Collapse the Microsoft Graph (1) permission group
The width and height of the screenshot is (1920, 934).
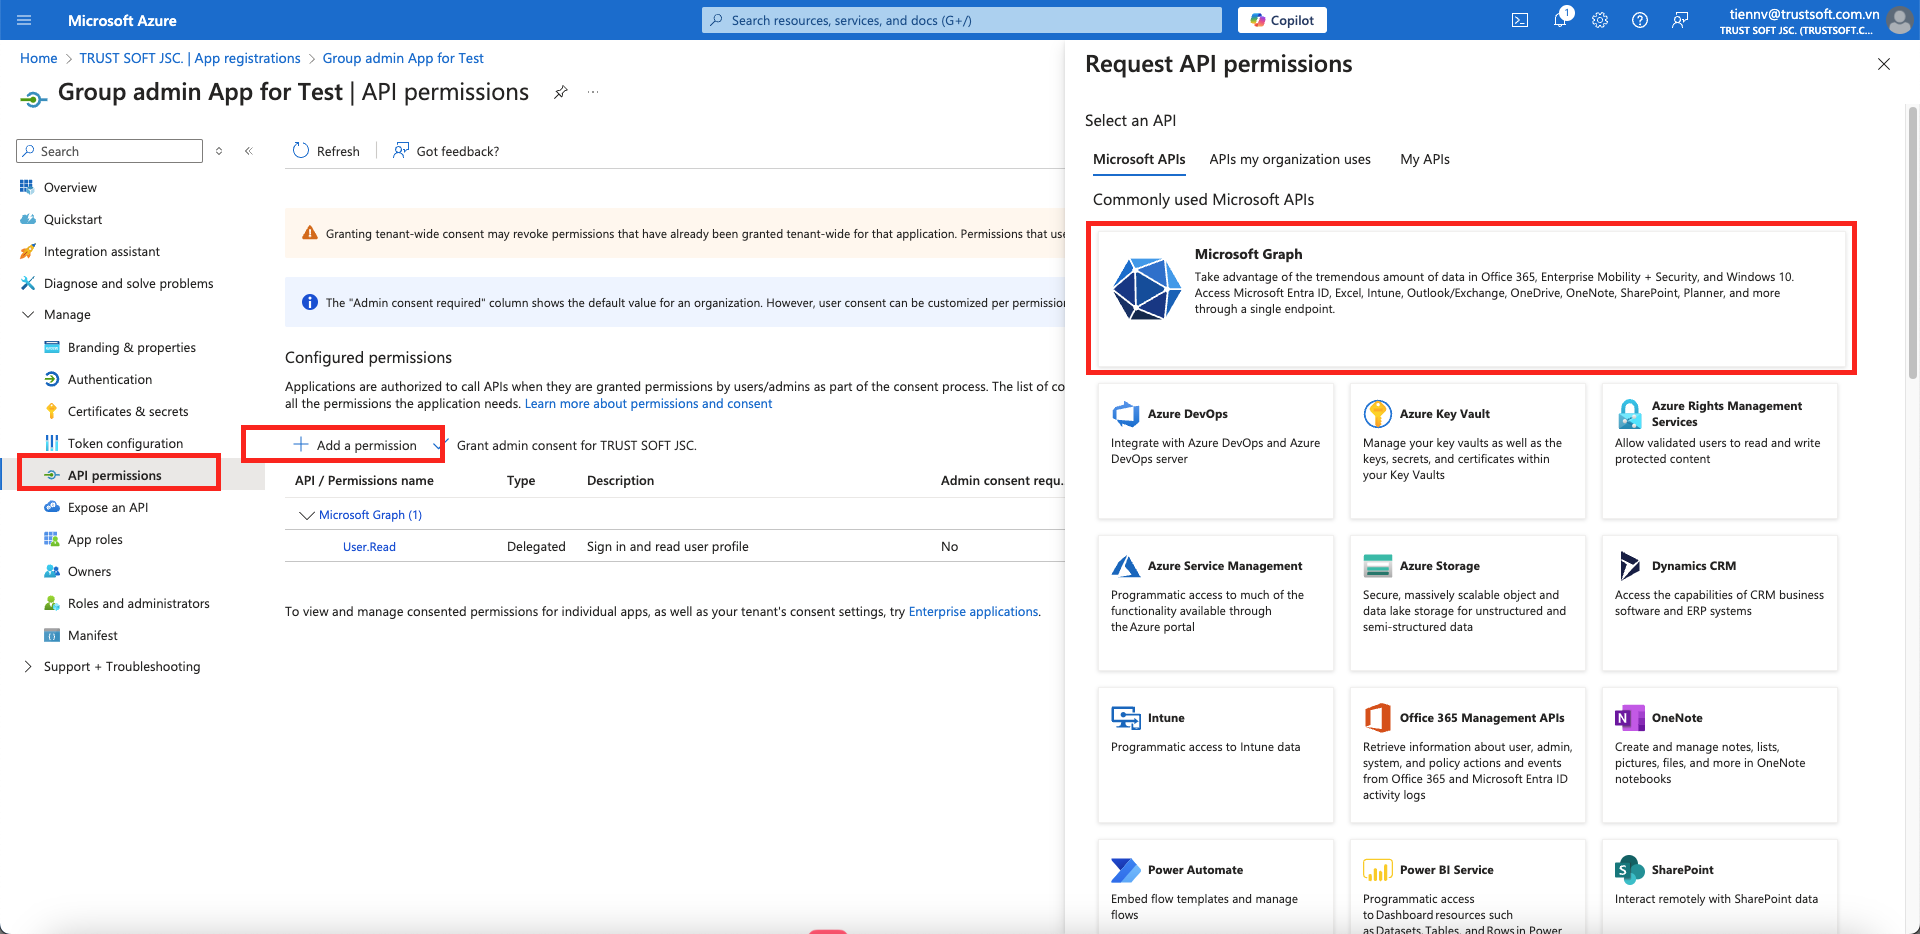(x=307, y=515)
